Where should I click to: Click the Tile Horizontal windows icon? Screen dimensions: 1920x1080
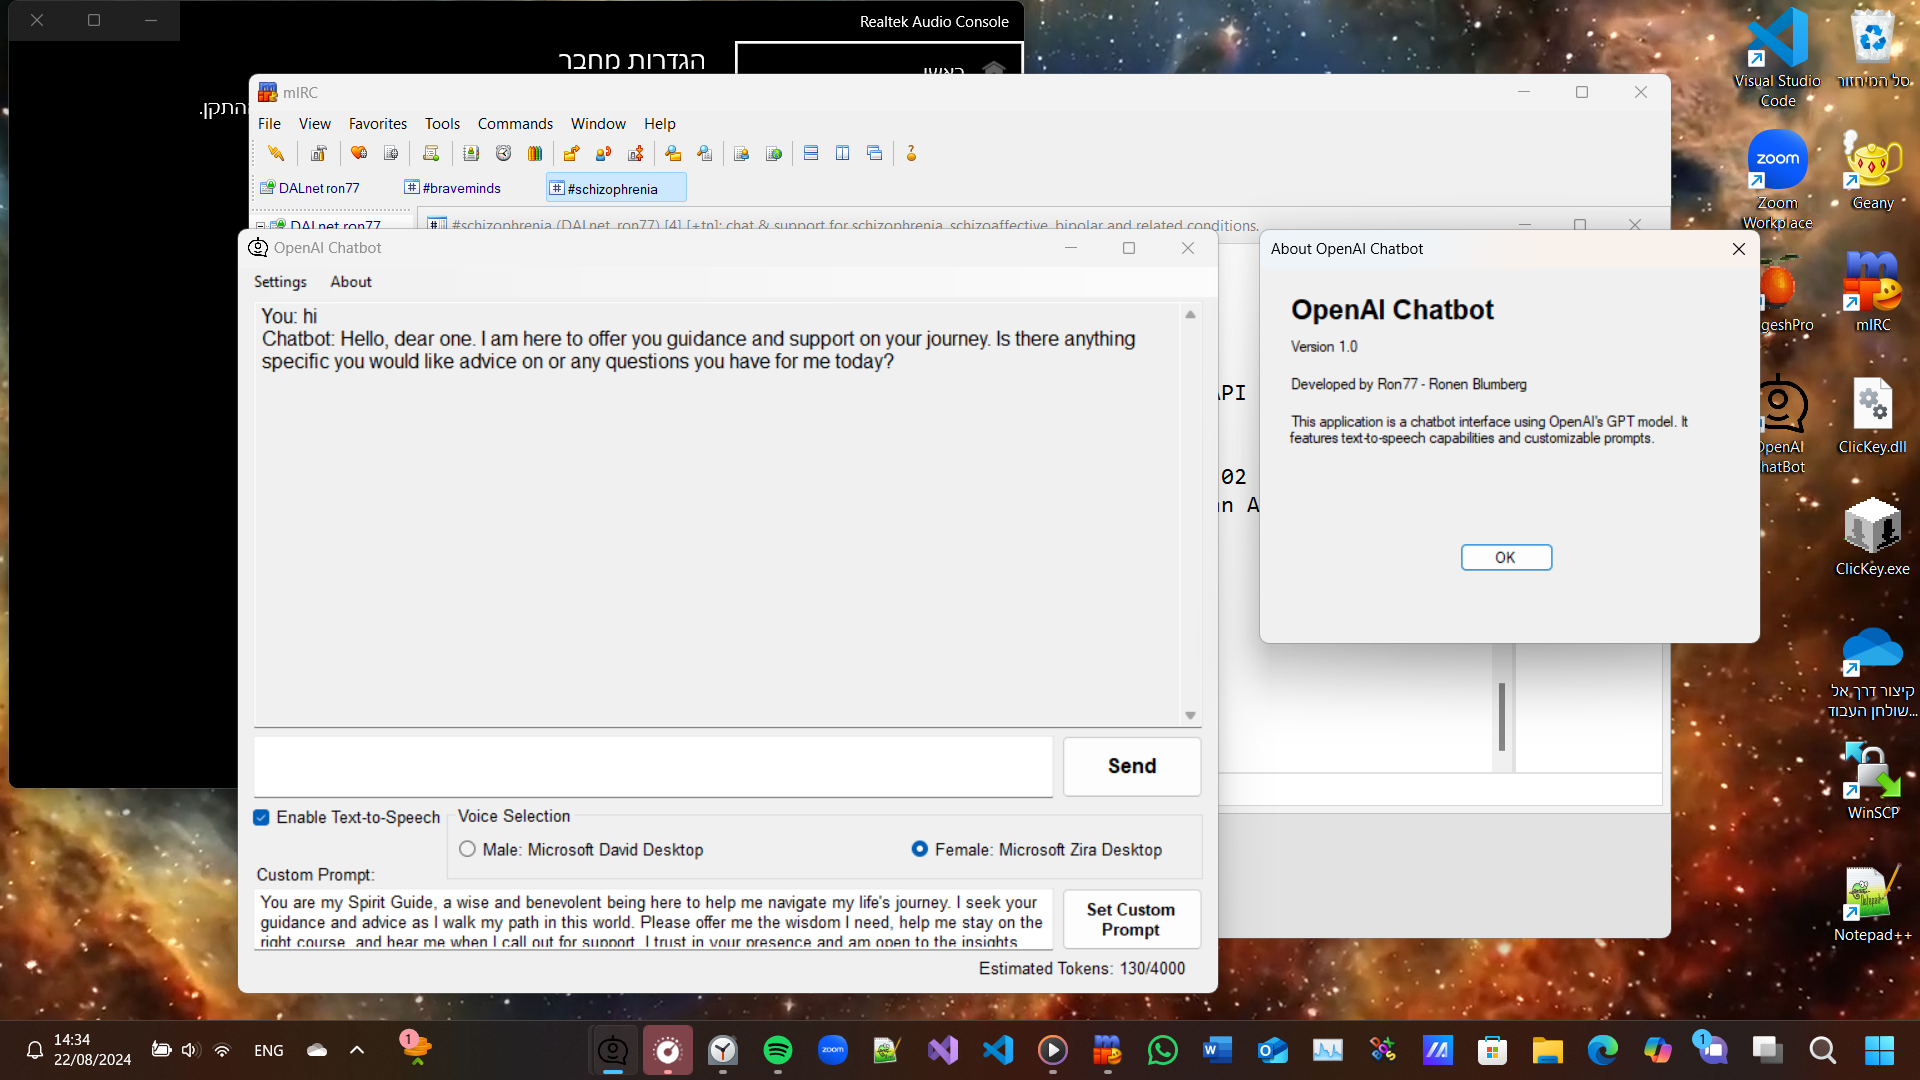coord(811,153)
